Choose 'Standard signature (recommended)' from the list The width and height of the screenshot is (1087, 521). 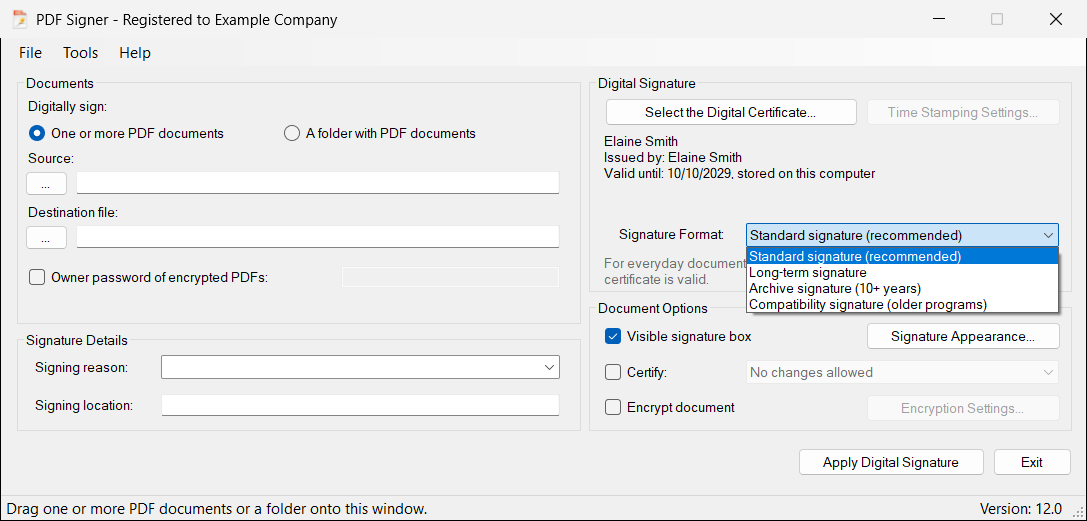902,256
